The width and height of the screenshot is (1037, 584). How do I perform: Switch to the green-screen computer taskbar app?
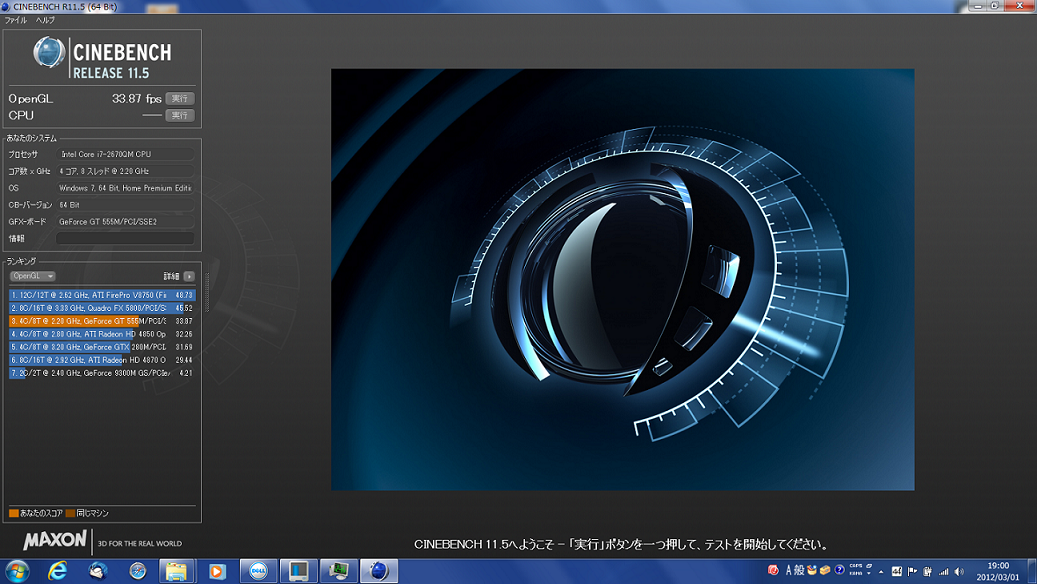tap(339, 571)
